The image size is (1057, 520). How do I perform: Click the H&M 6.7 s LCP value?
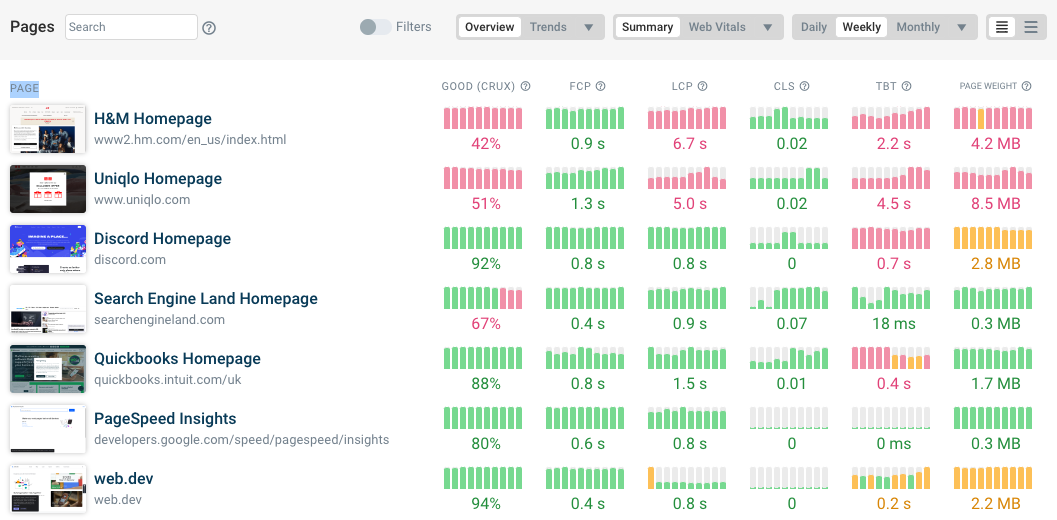pos(690,144)
